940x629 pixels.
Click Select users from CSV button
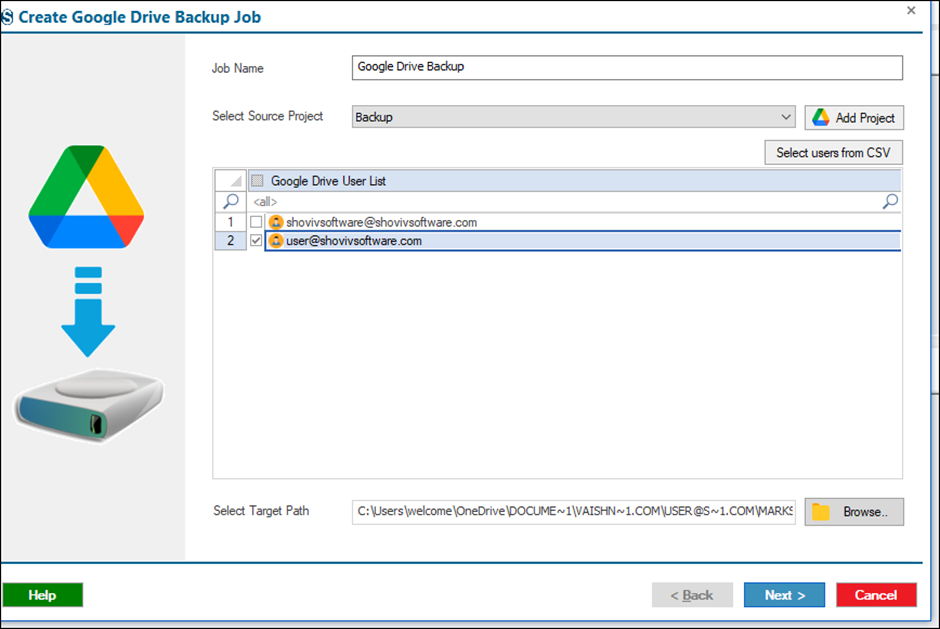click(x=833, y=152)
